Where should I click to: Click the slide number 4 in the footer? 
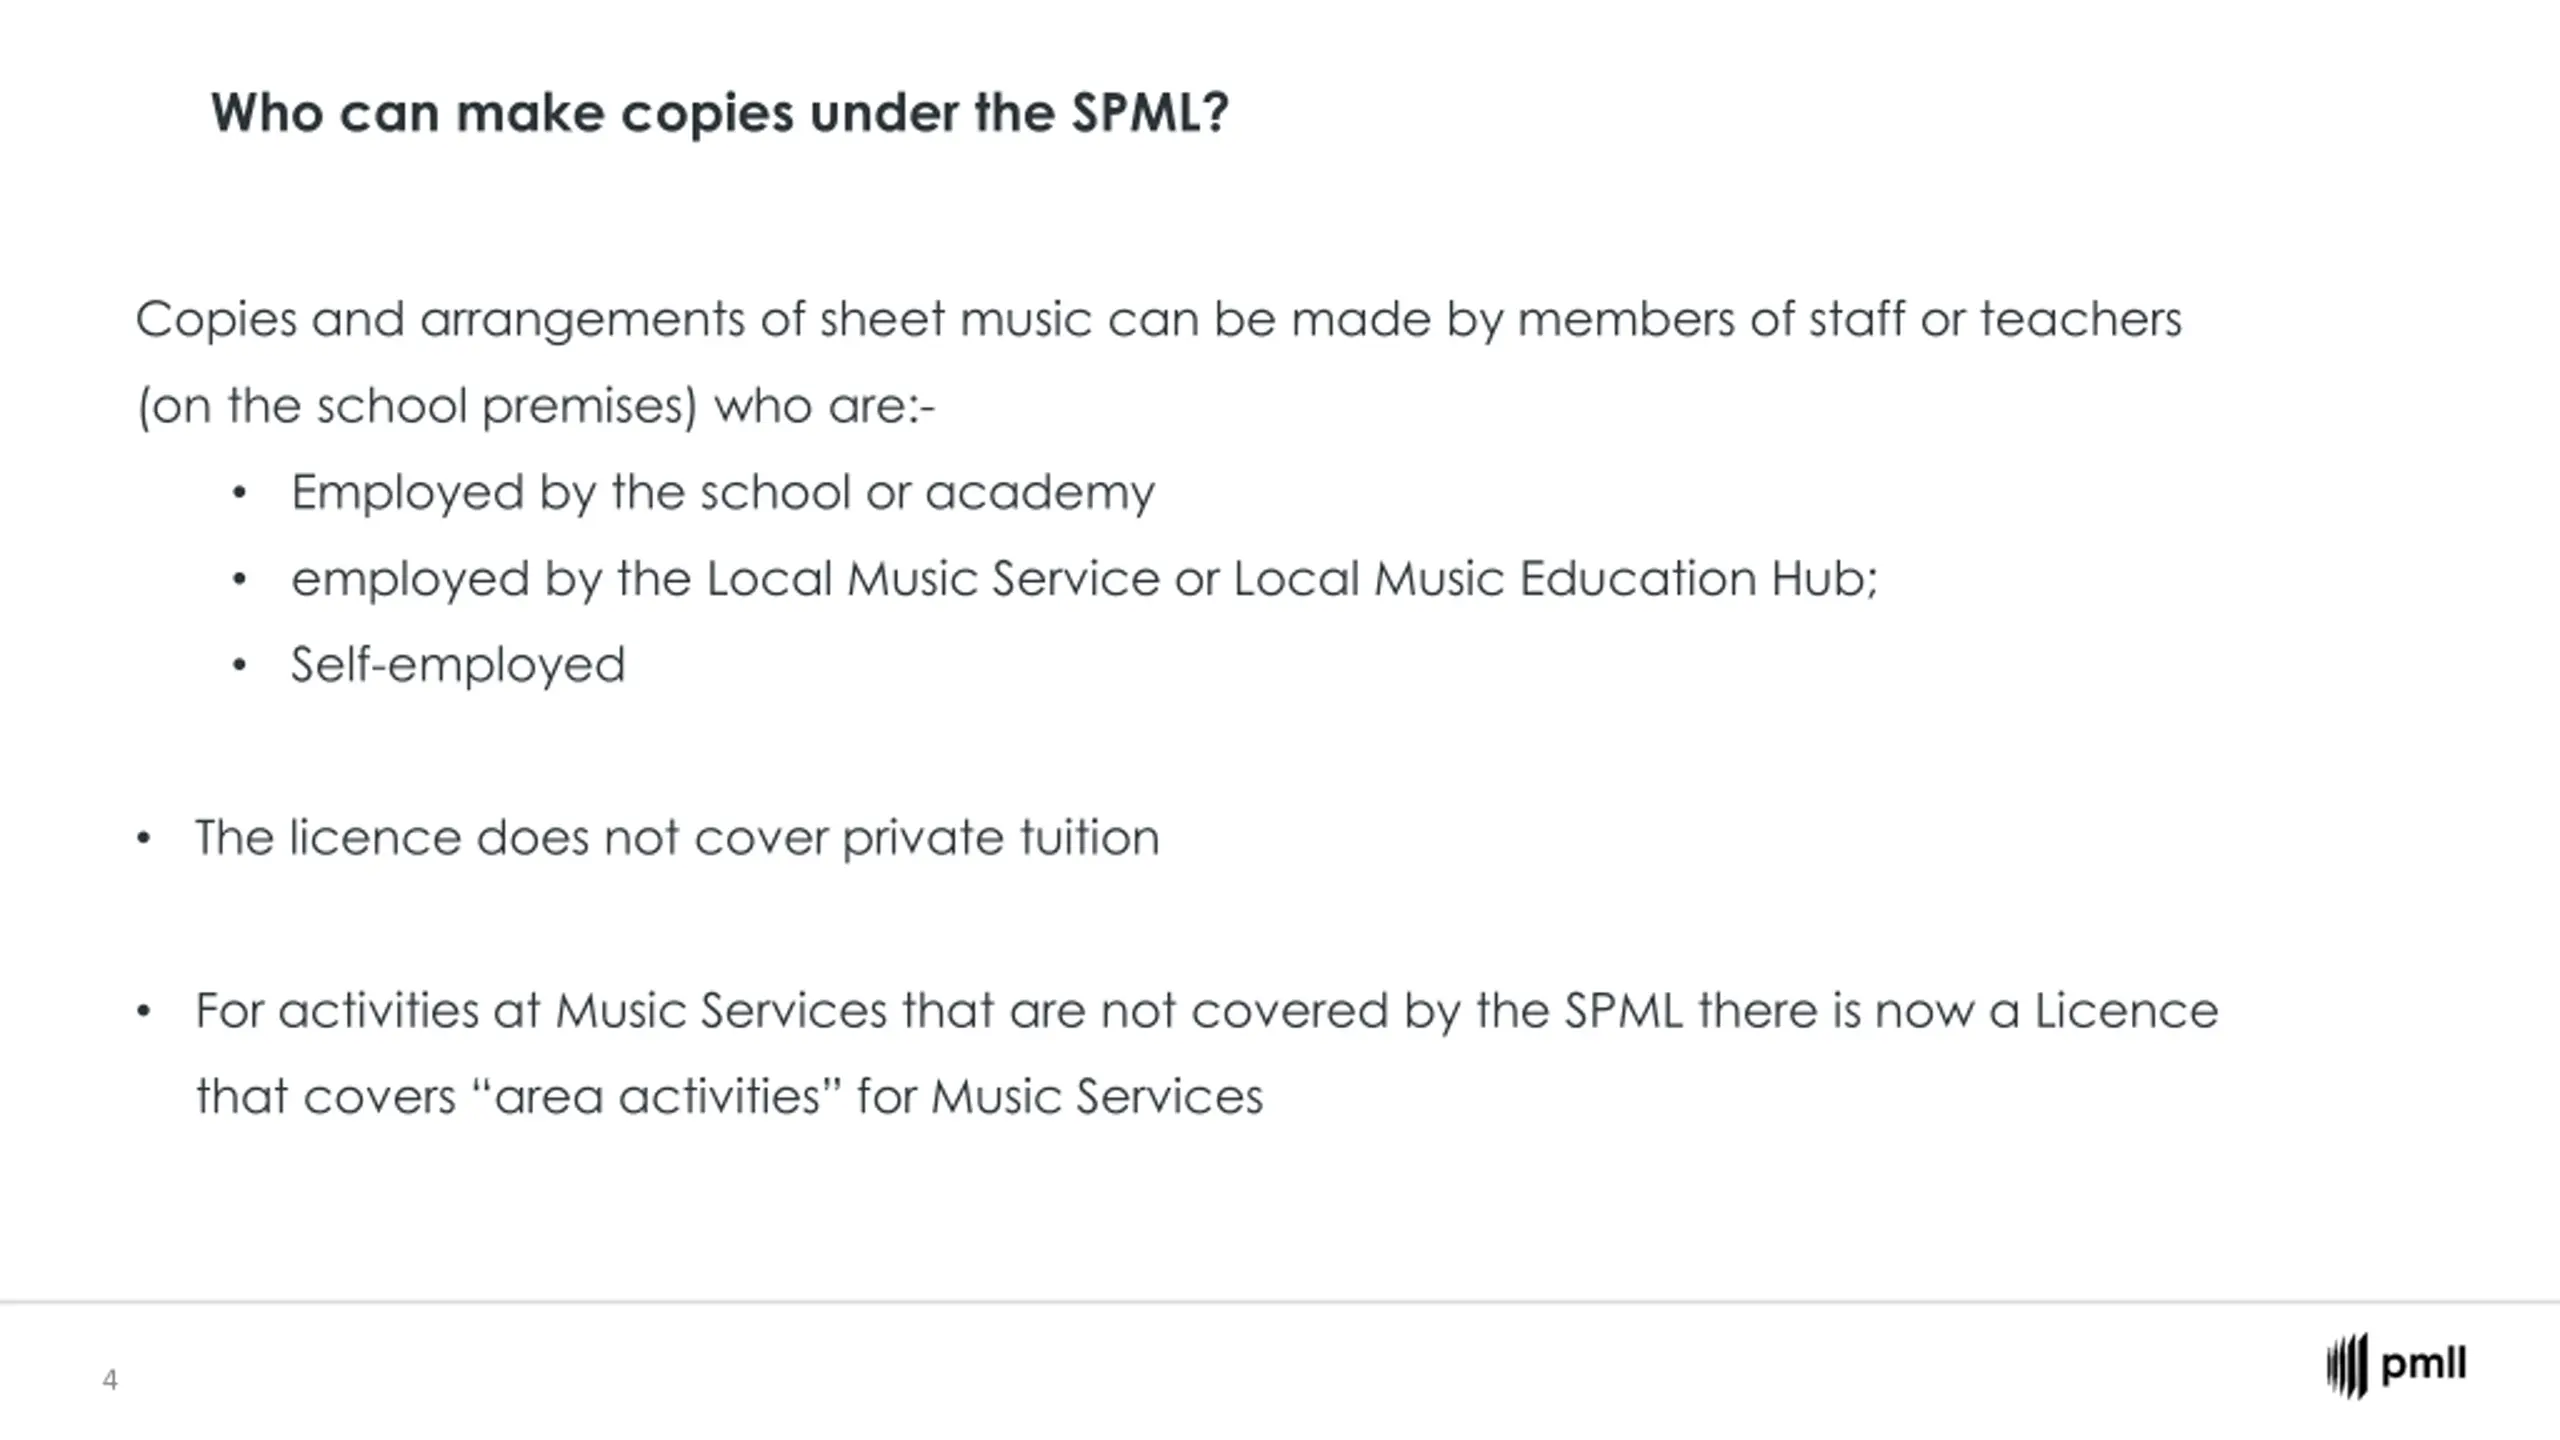point(110,1380)
